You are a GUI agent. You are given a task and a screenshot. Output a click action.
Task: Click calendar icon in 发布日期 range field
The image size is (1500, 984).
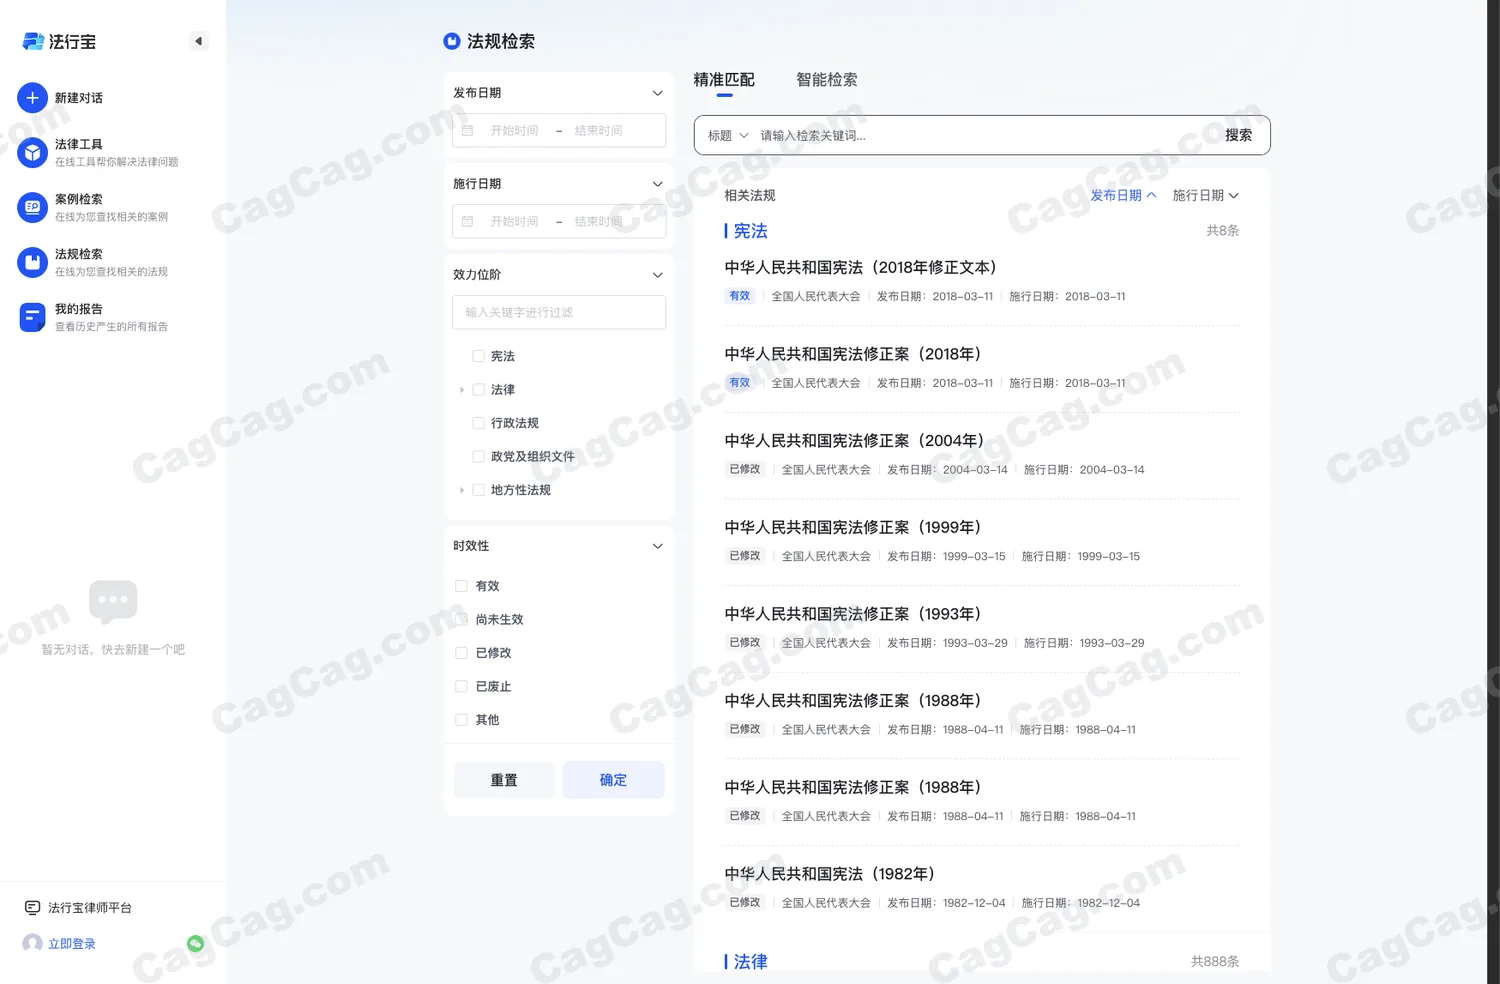tap(467, 131)
